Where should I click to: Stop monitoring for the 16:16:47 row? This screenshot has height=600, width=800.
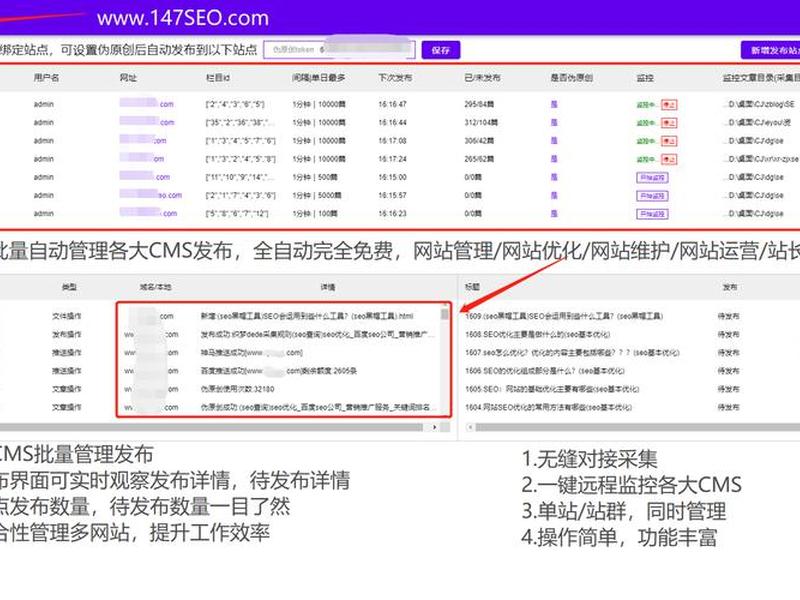(x=669, y=105)
